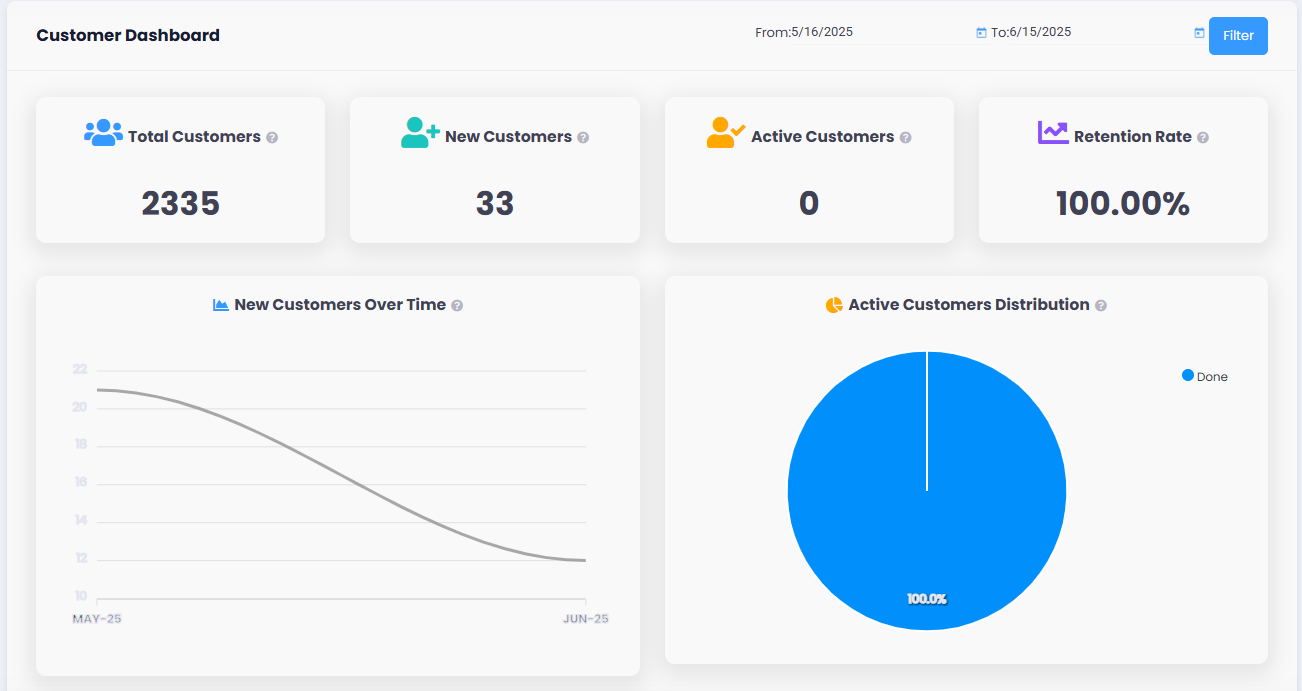Click the New Customers user-plus icon
The width and height of the screenshot is (1302, 691).
[x=420, y=133]
